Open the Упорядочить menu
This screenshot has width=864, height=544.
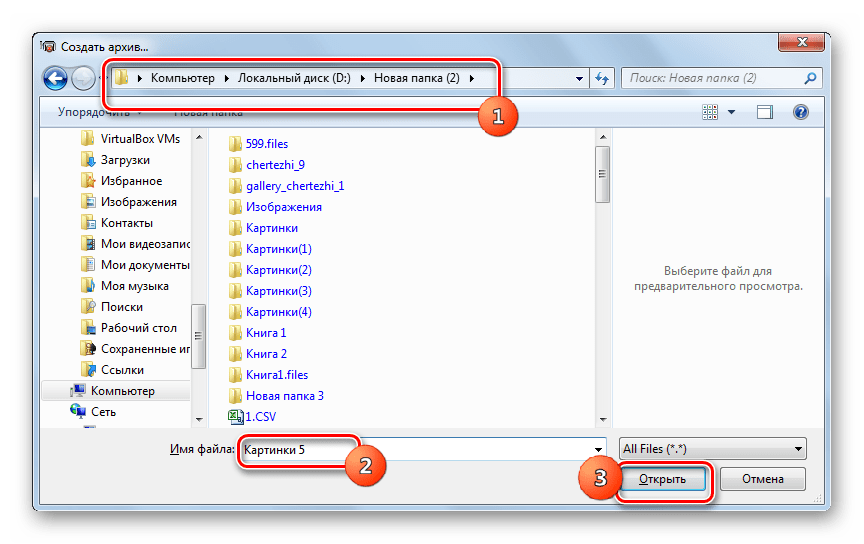[x=100, y=112]
